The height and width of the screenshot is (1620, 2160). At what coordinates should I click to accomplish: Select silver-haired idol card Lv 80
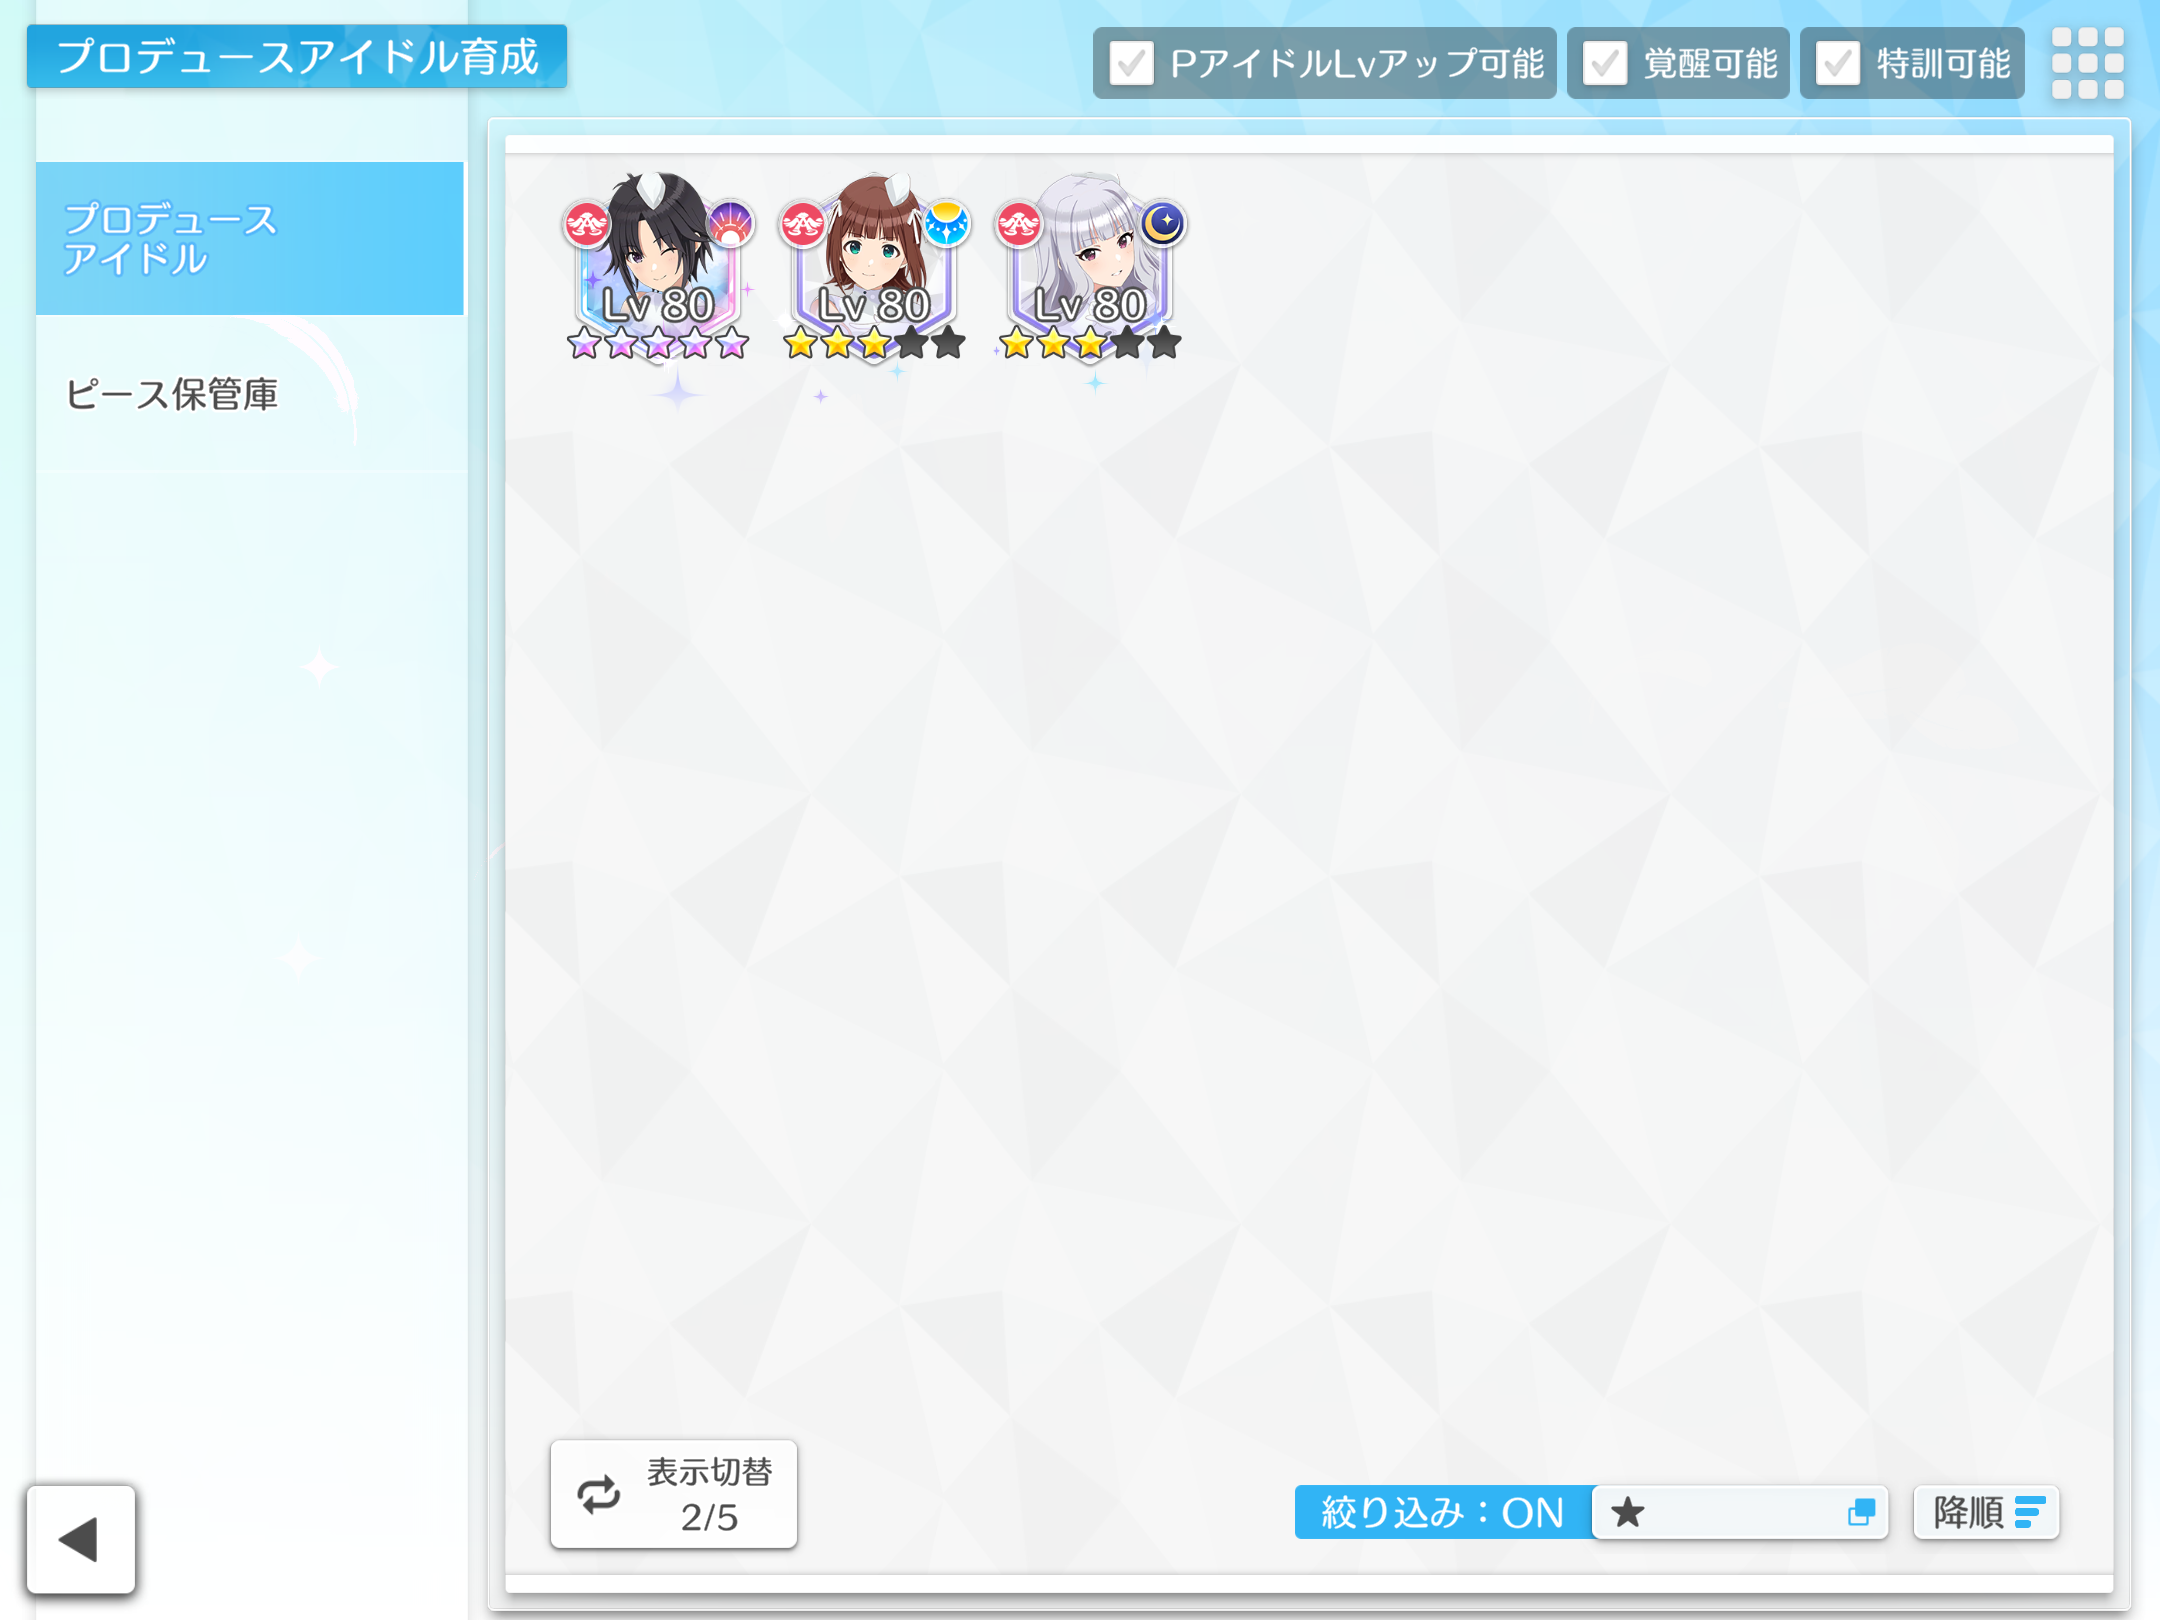[1090, 266]
